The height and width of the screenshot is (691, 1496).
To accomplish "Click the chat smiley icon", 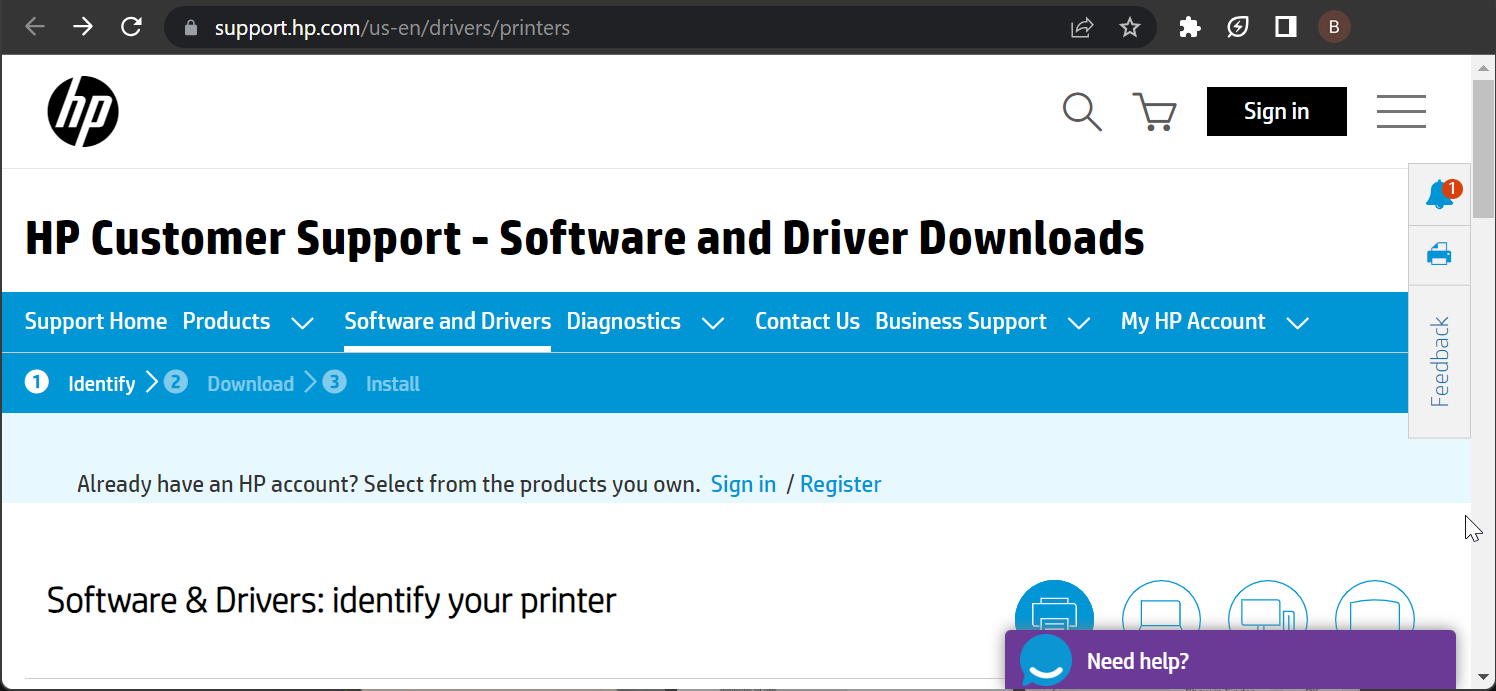I will point(1045,661).
